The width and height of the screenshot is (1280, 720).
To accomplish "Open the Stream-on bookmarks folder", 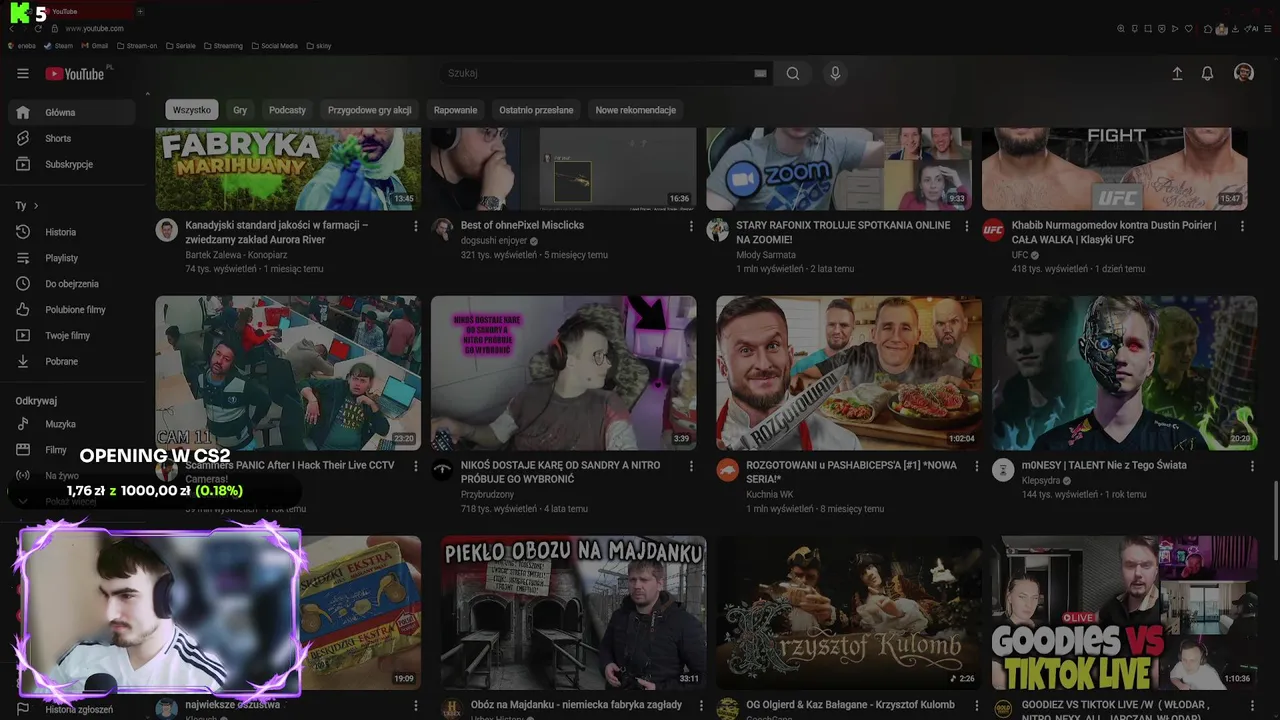I will [137, 45].
